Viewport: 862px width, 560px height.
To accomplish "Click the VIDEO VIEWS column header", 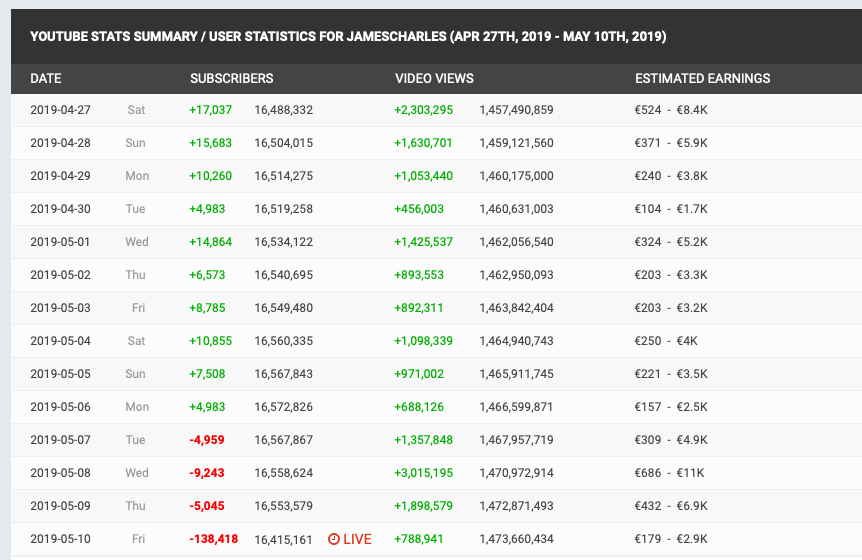I will pos(434,79).
